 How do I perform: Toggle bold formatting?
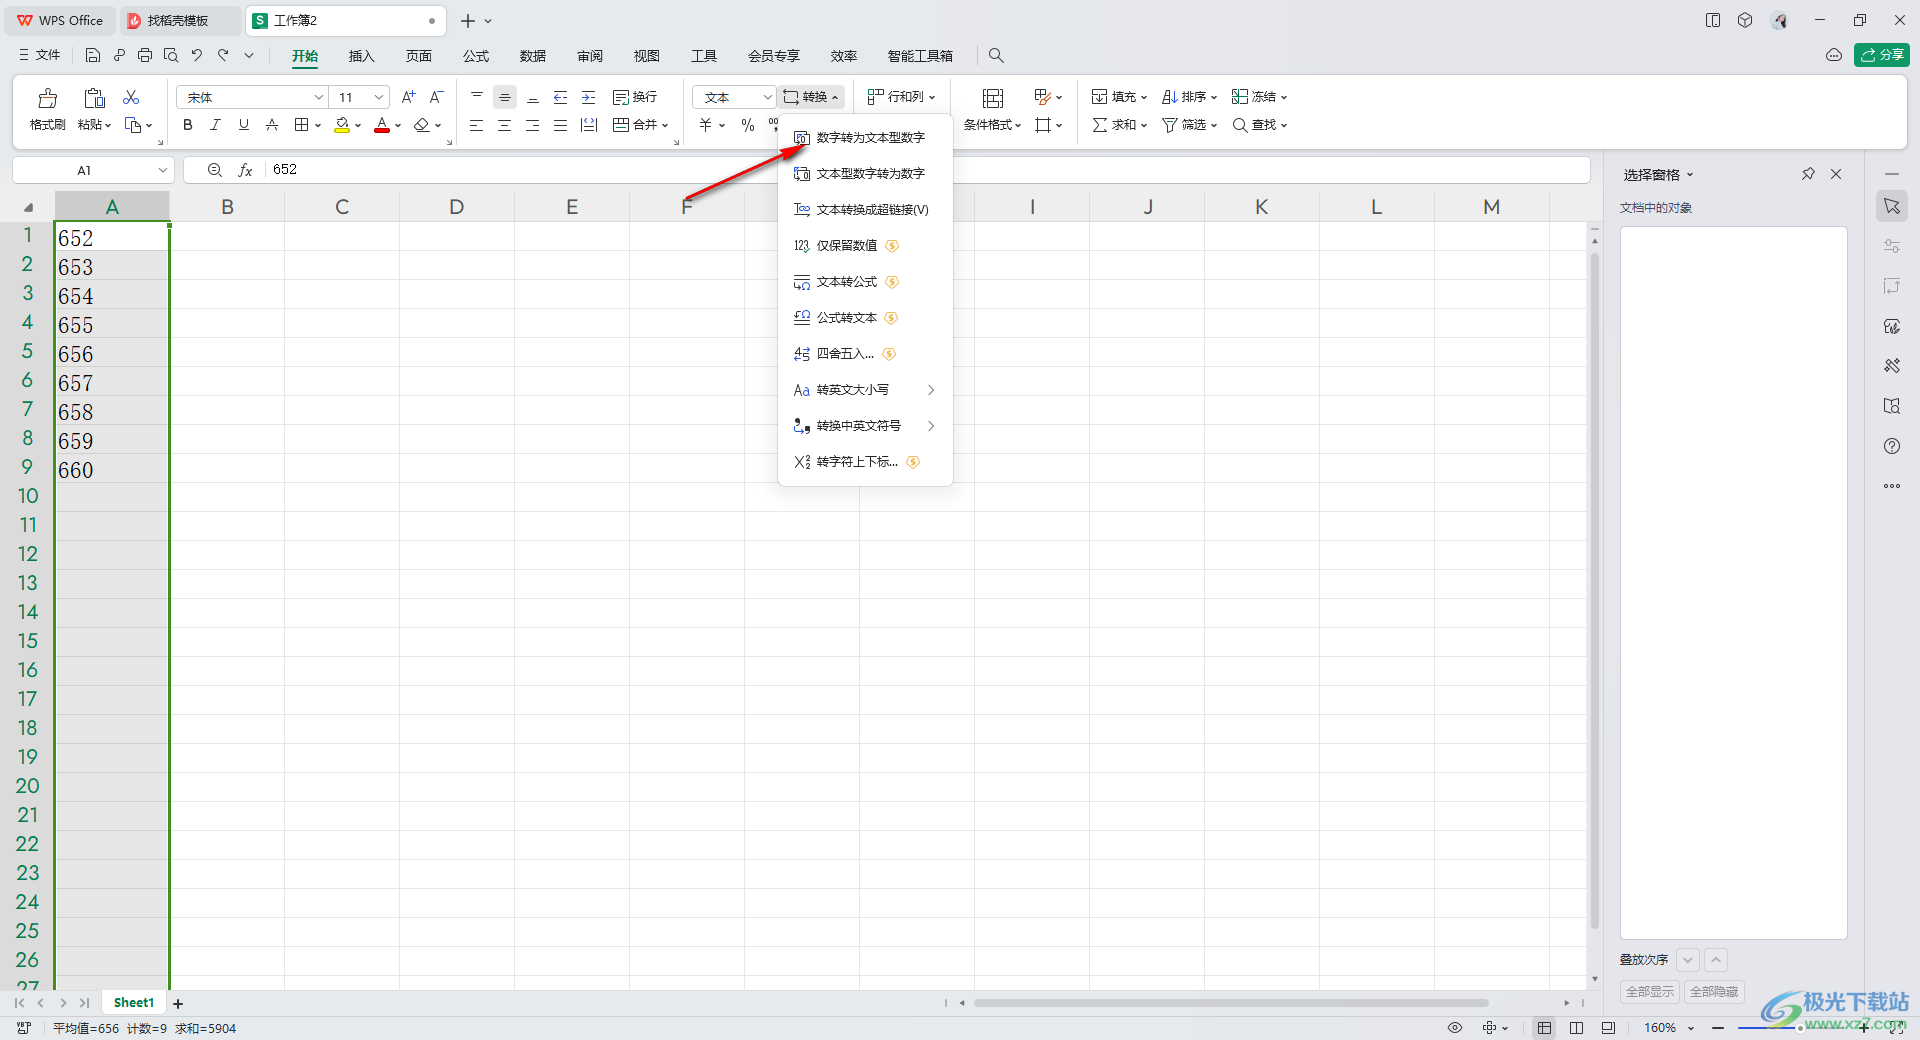tap(187, 125)
